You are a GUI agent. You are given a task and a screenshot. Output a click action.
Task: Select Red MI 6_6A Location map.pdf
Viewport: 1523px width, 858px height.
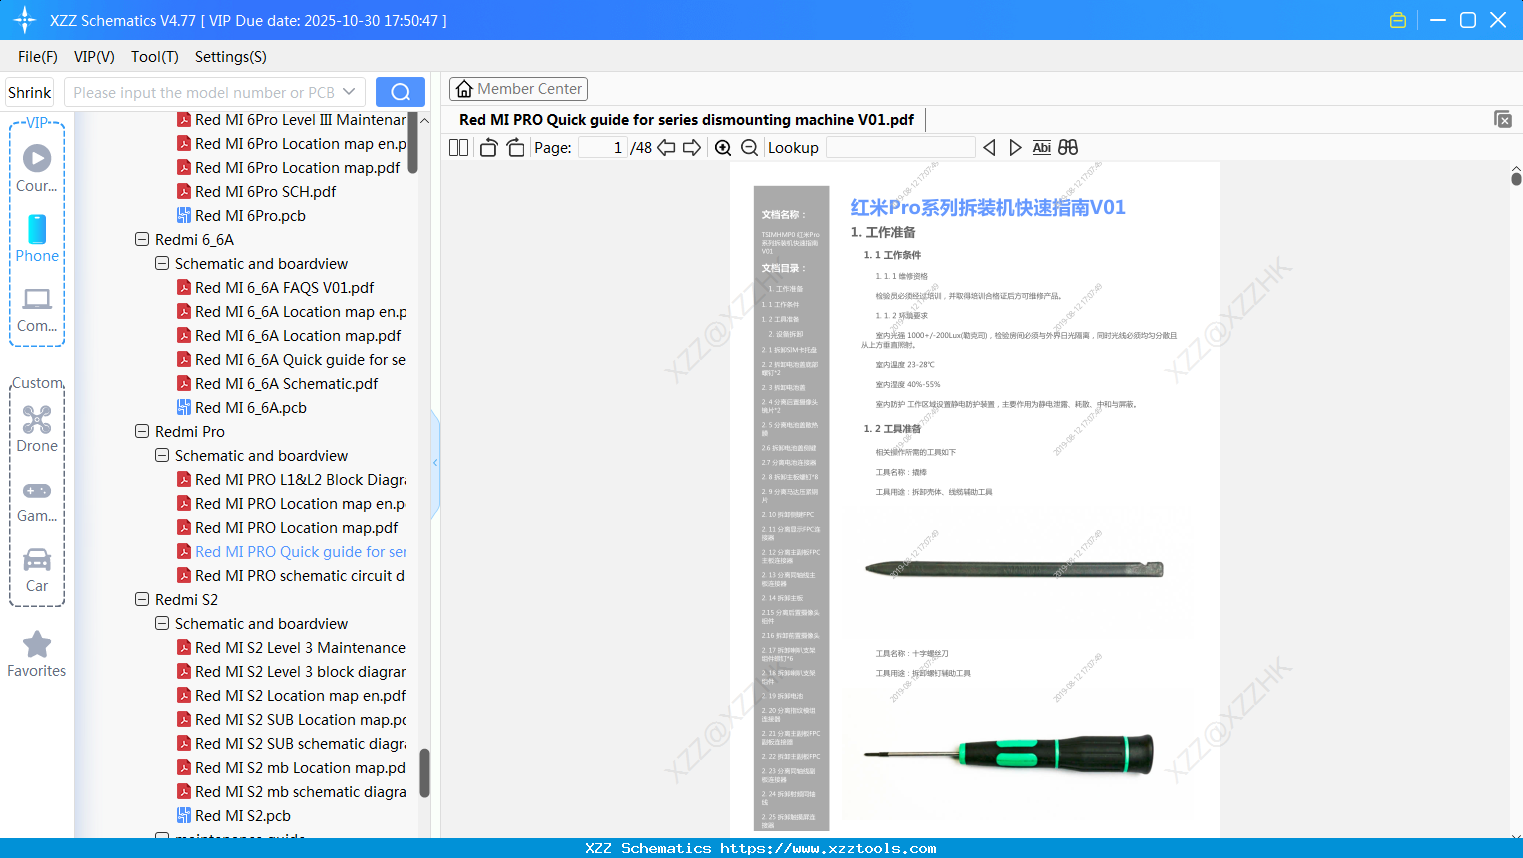(x=298, y=336)
